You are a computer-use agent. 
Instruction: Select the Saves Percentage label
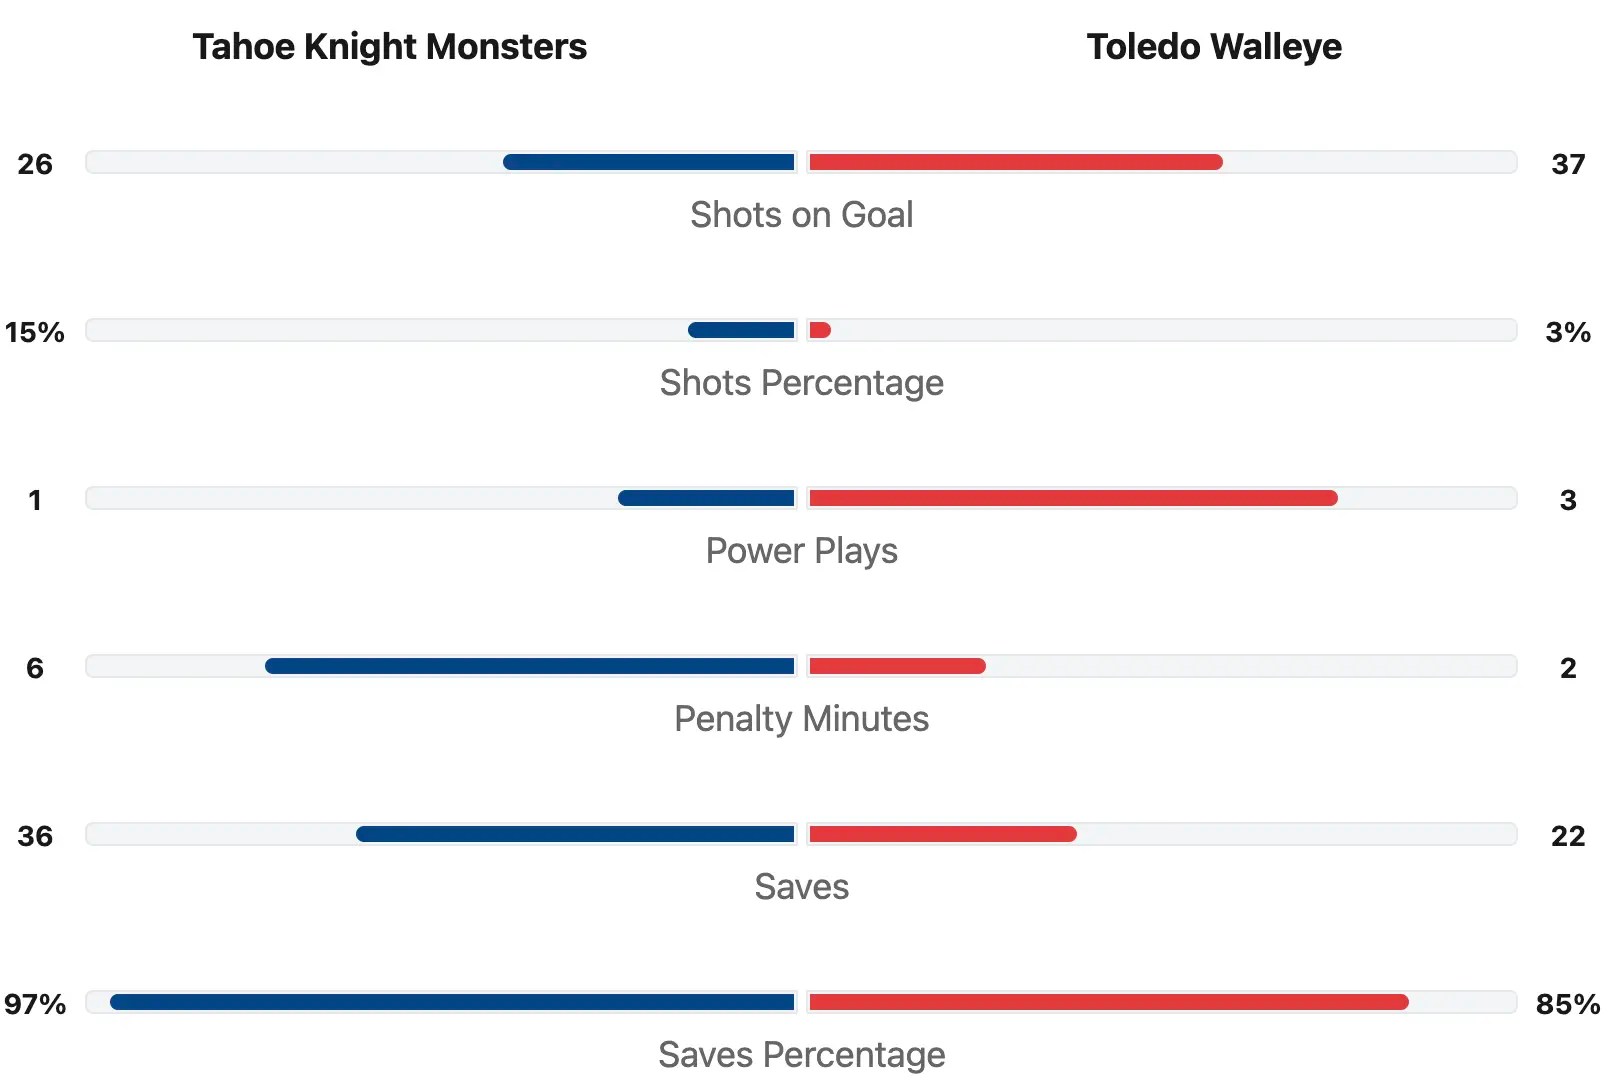(x=801, y=1055)
